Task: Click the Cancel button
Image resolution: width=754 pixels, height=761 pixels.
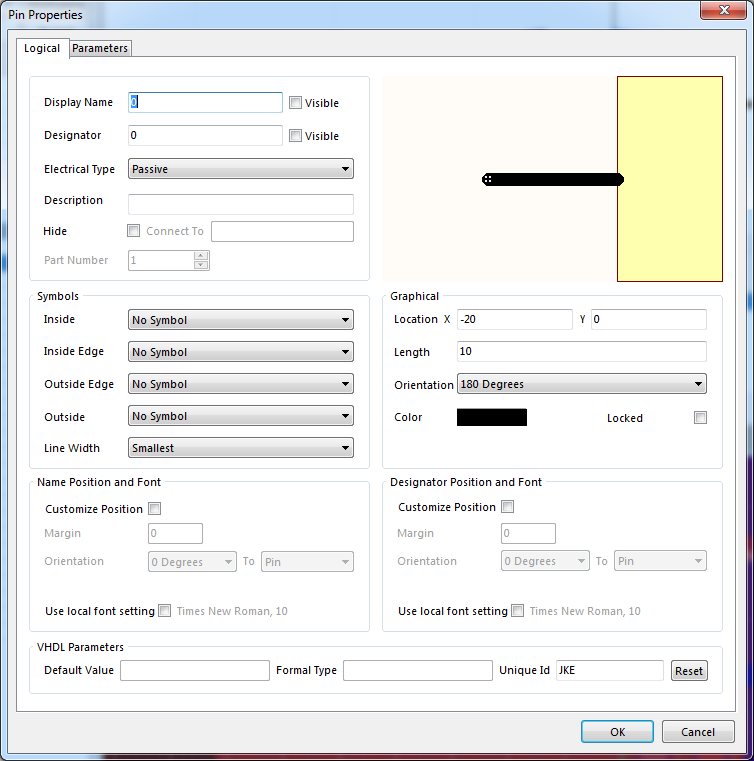Action: (698, 731)
